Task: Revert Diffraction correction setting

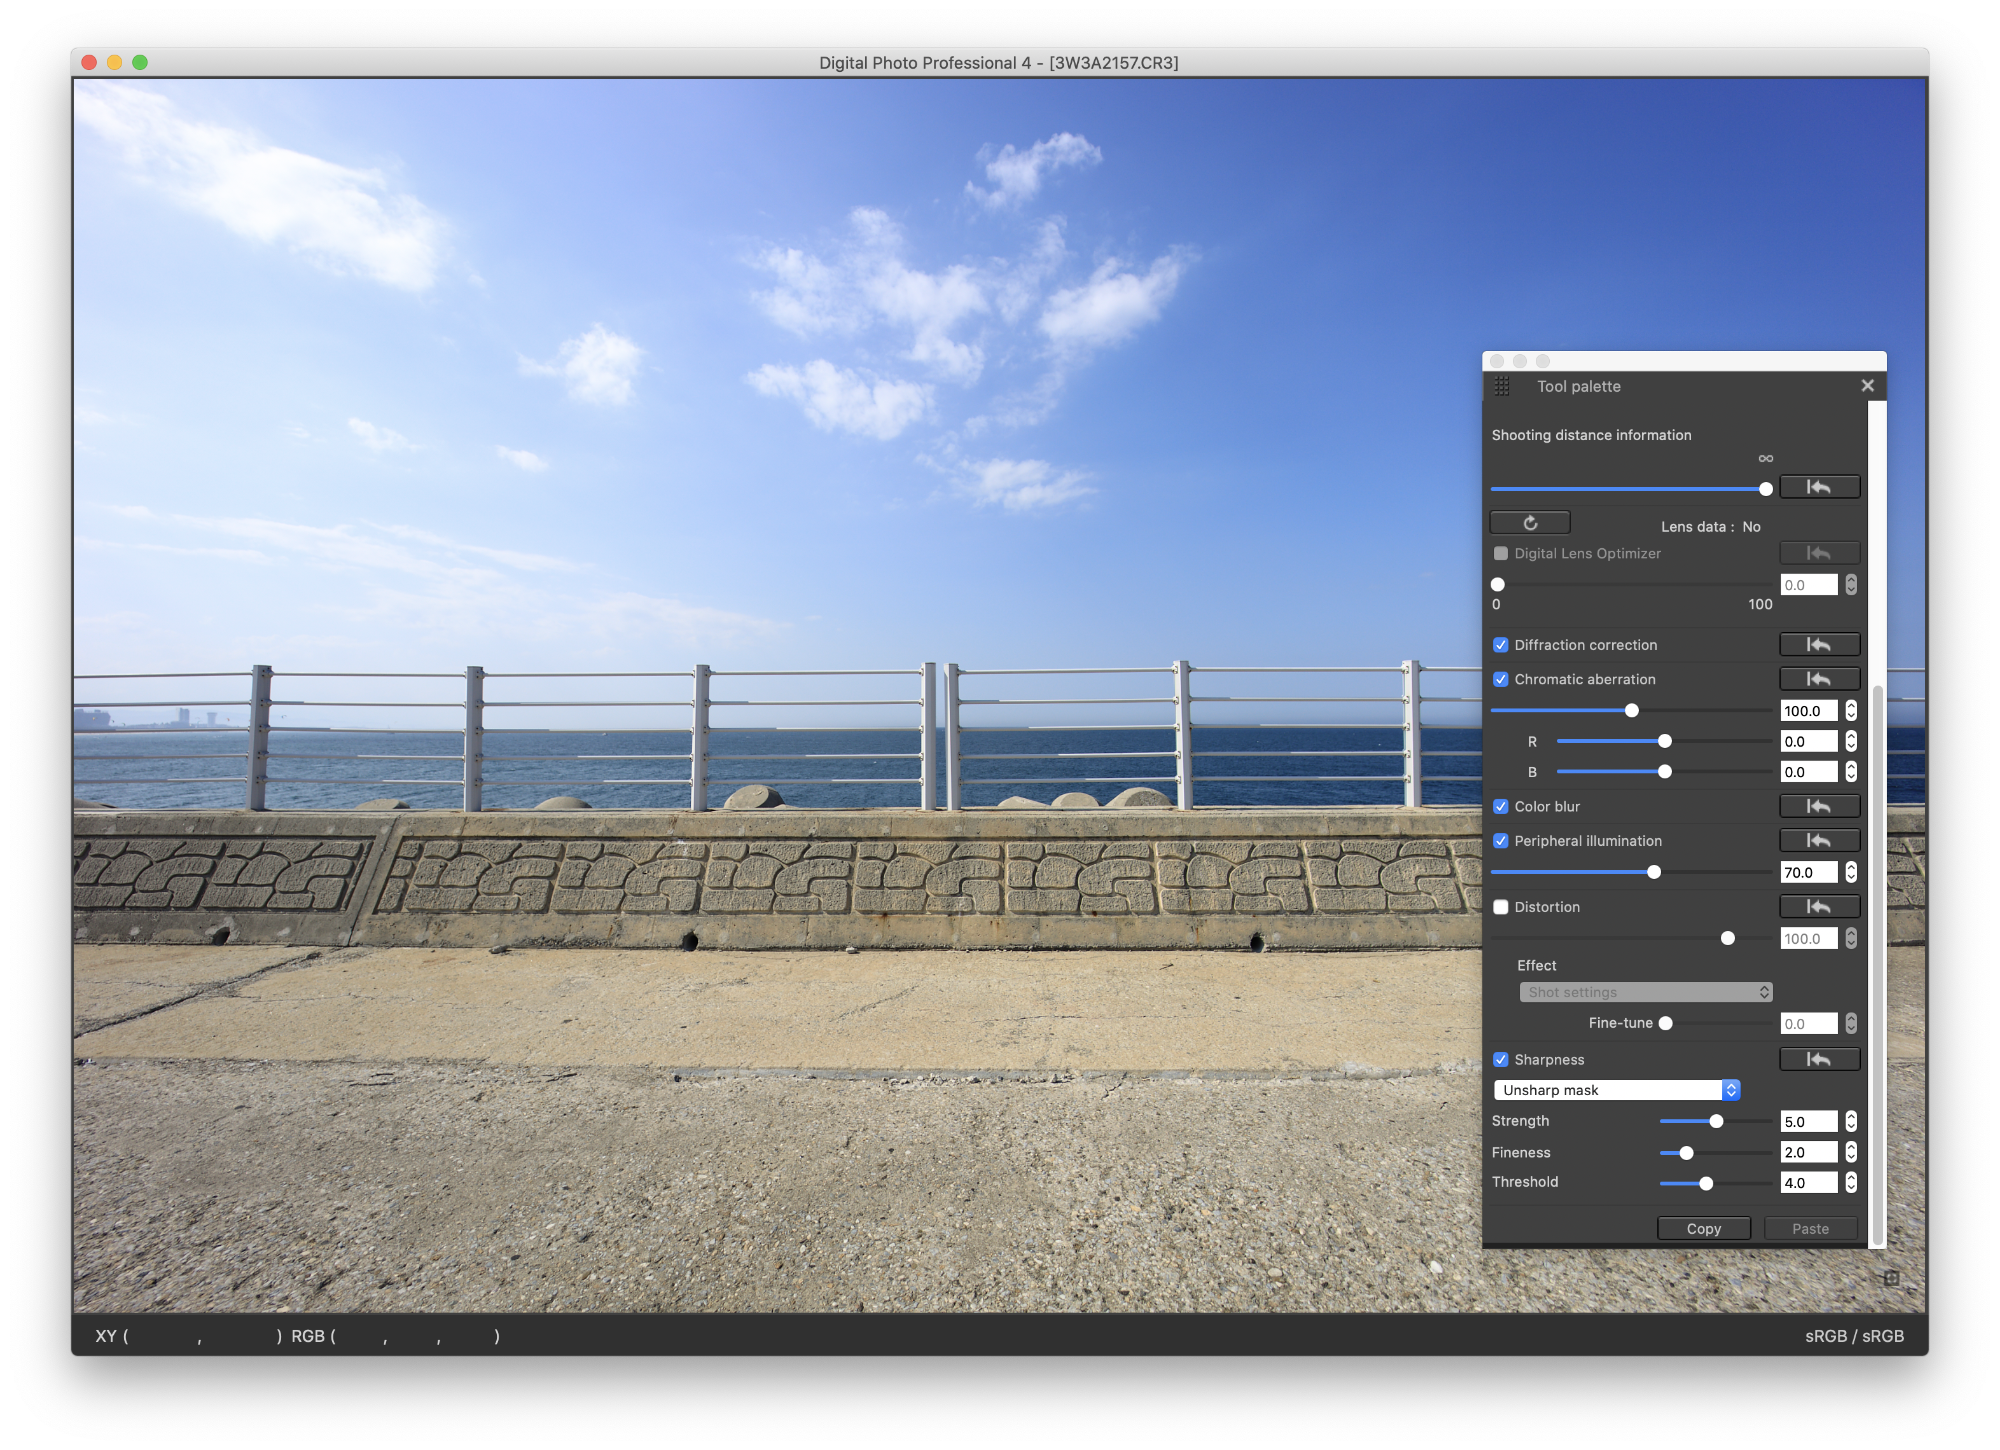Action: pos(1819,645)
